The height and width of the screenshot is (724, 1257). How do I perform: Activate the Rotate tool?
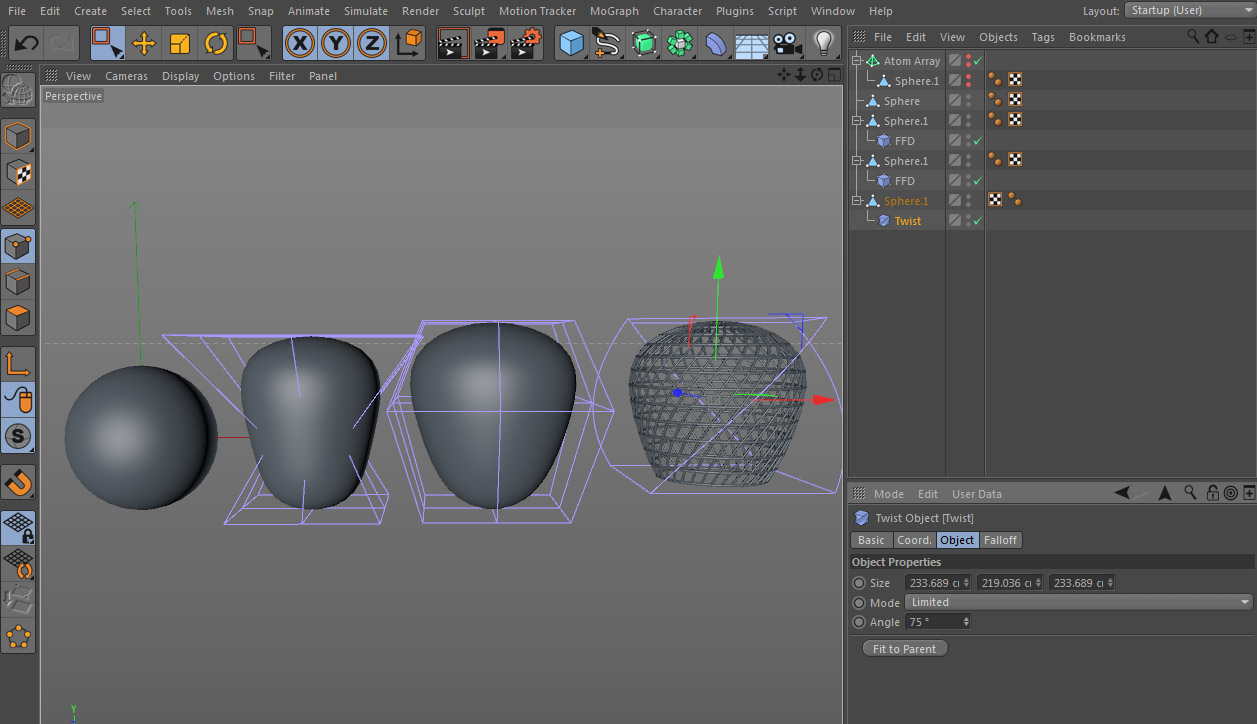(216, 43)
